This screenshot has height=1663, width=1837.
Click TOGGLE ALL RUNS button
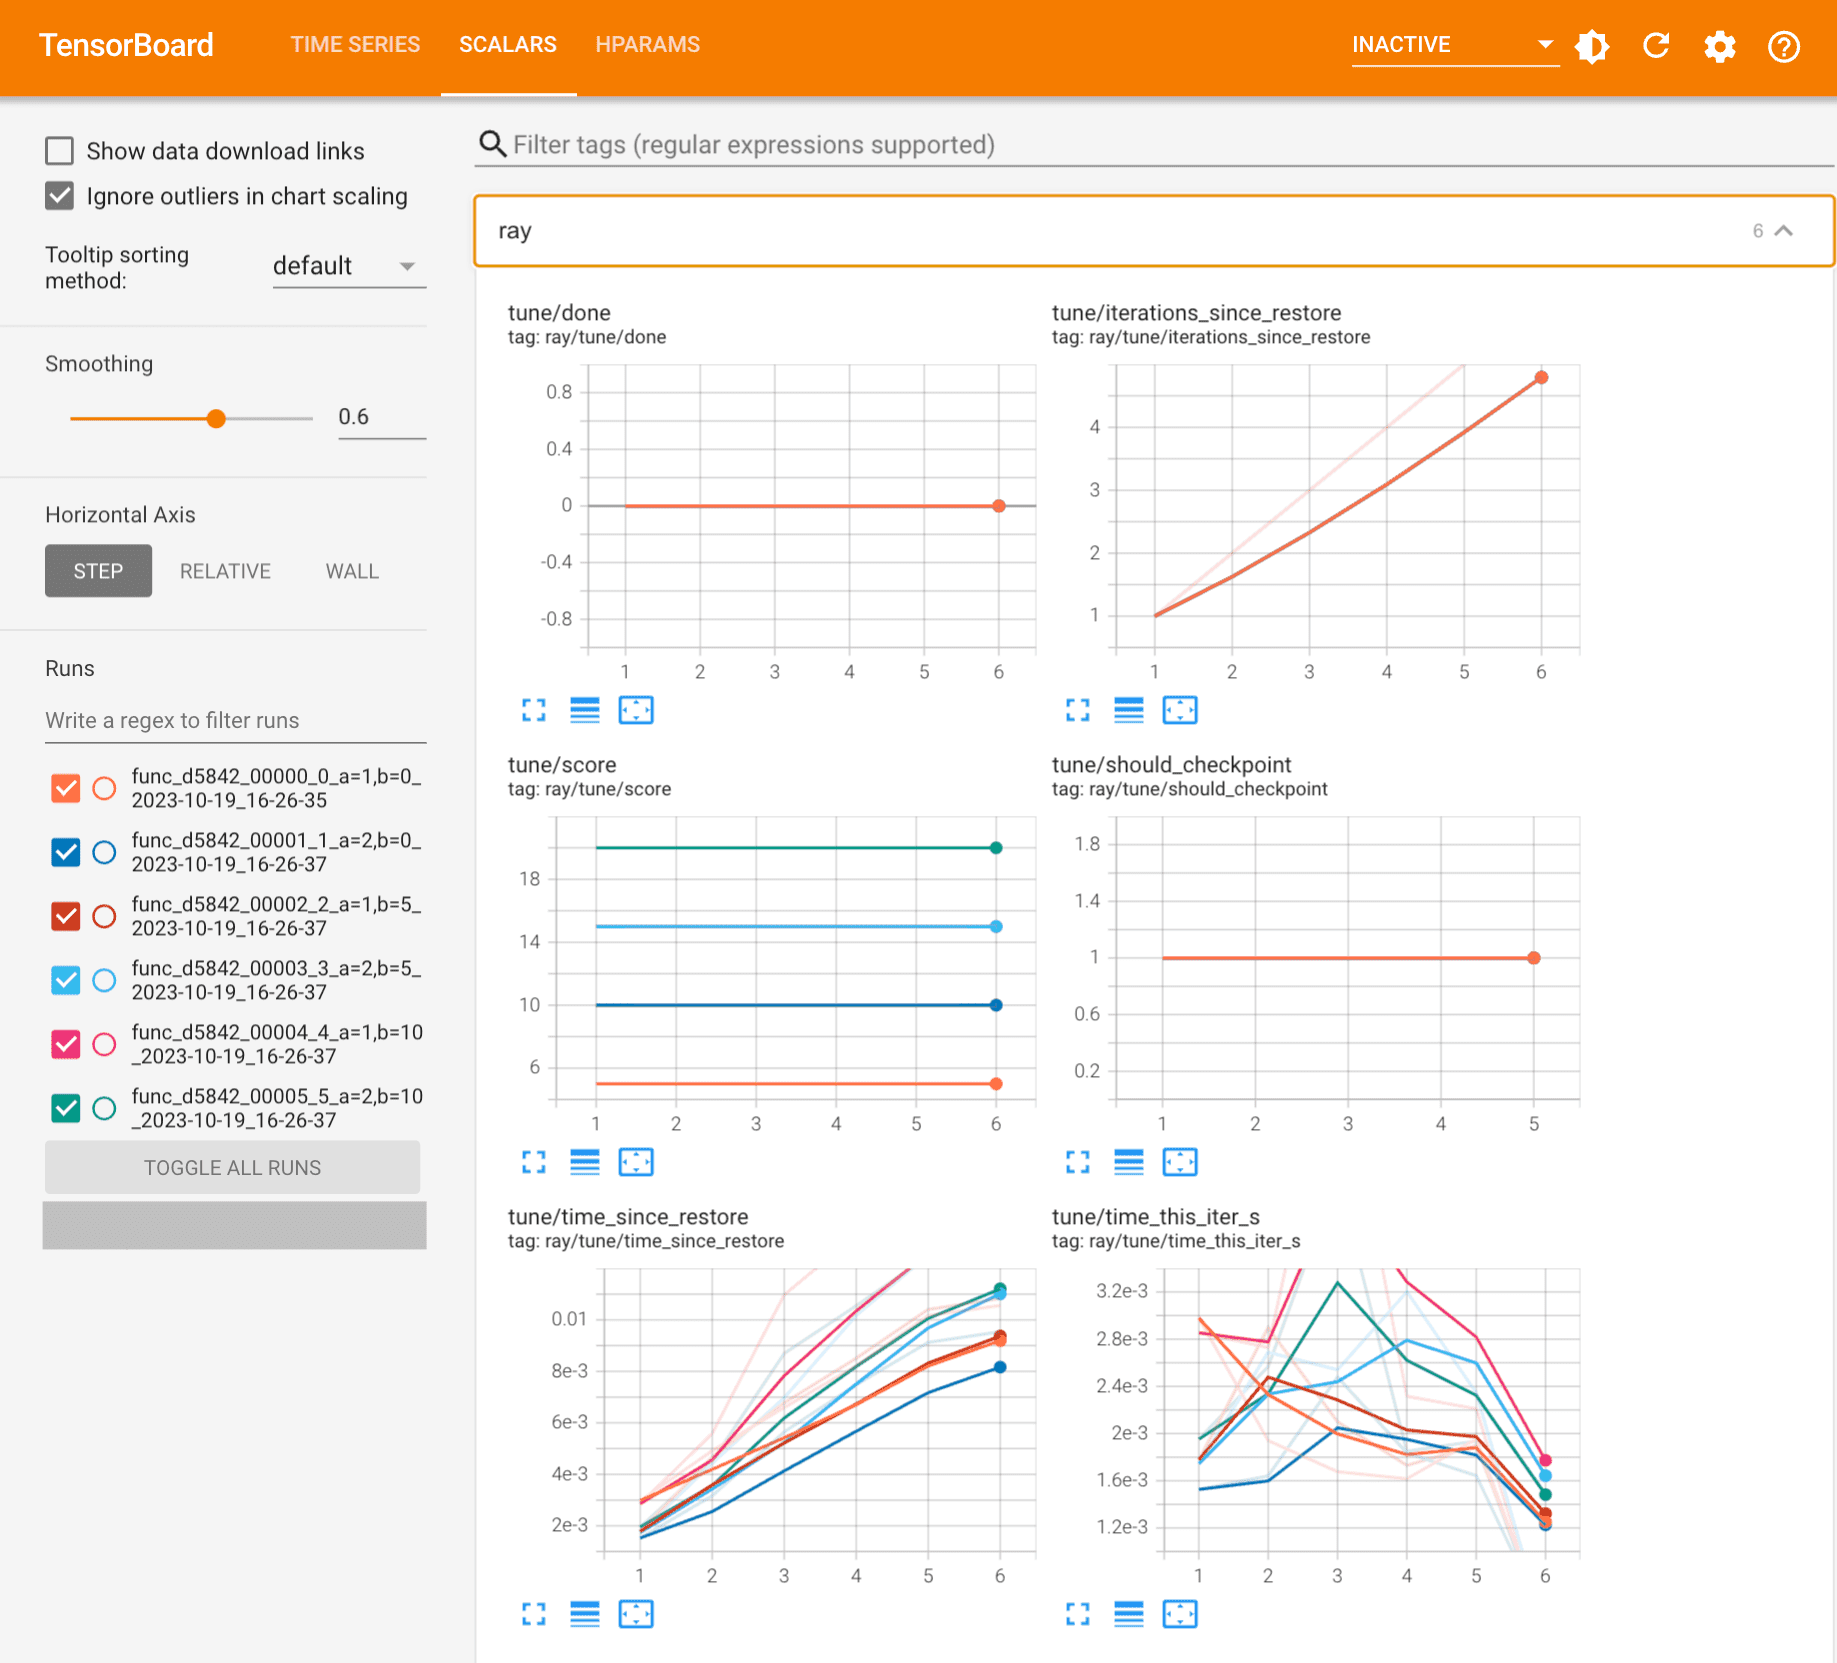pyautogui.click(x=232, y=1168)
